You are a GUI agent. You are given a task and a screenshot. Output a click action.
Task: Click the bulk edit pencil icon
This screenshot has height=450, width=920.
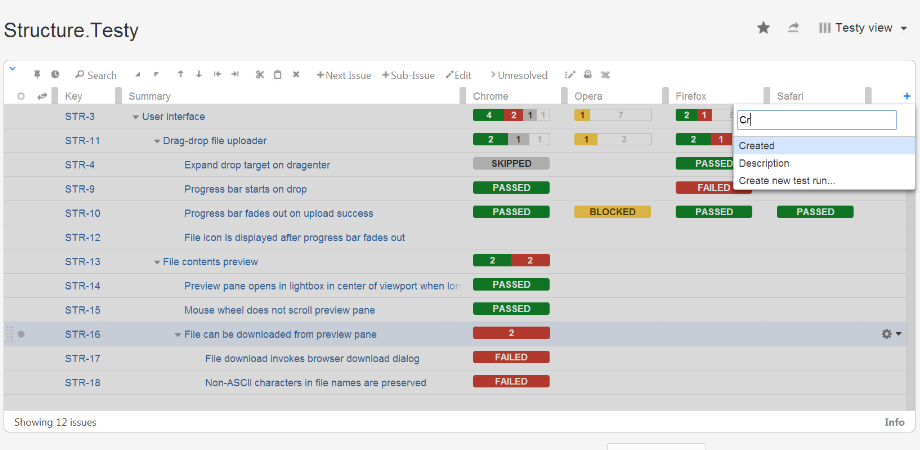[x=570, y=75]
